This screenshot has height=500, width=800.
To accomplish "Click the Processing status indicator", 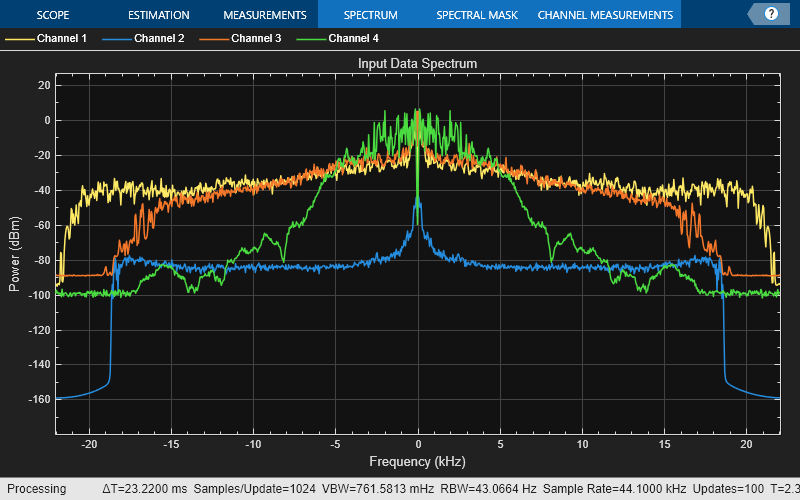I will 36,489.
